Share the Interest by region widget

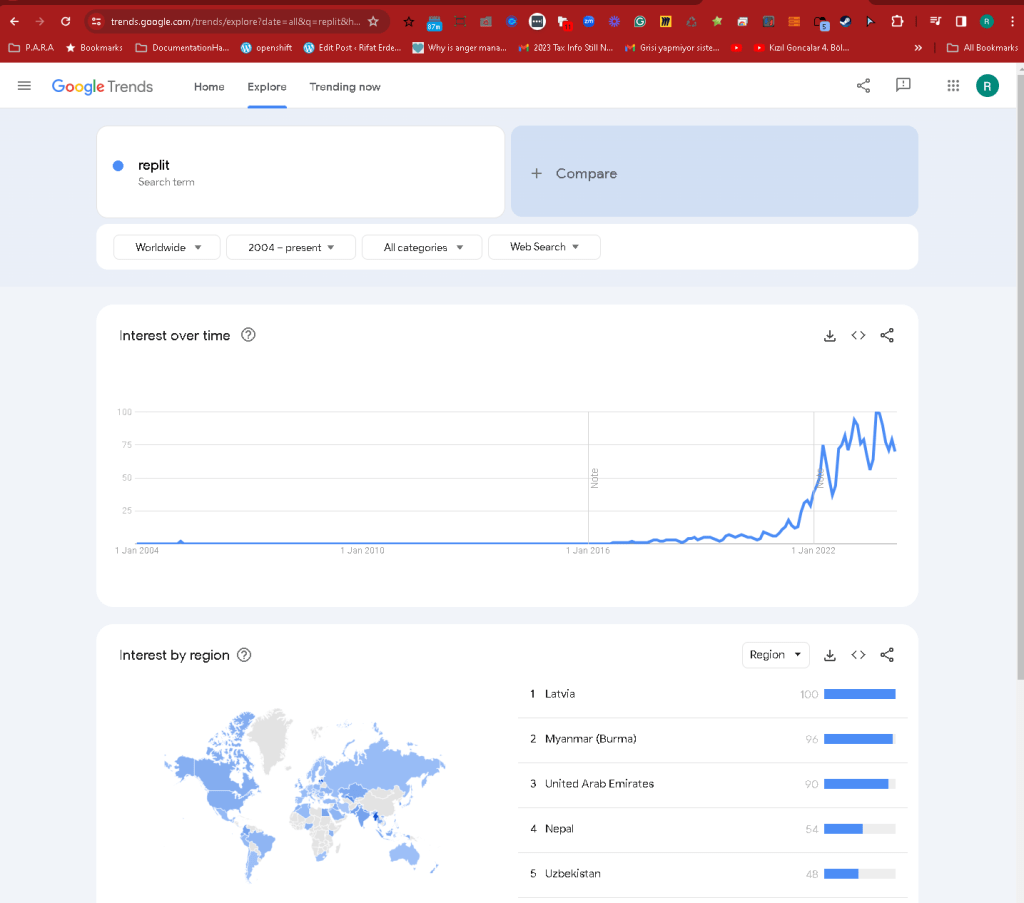887,655
